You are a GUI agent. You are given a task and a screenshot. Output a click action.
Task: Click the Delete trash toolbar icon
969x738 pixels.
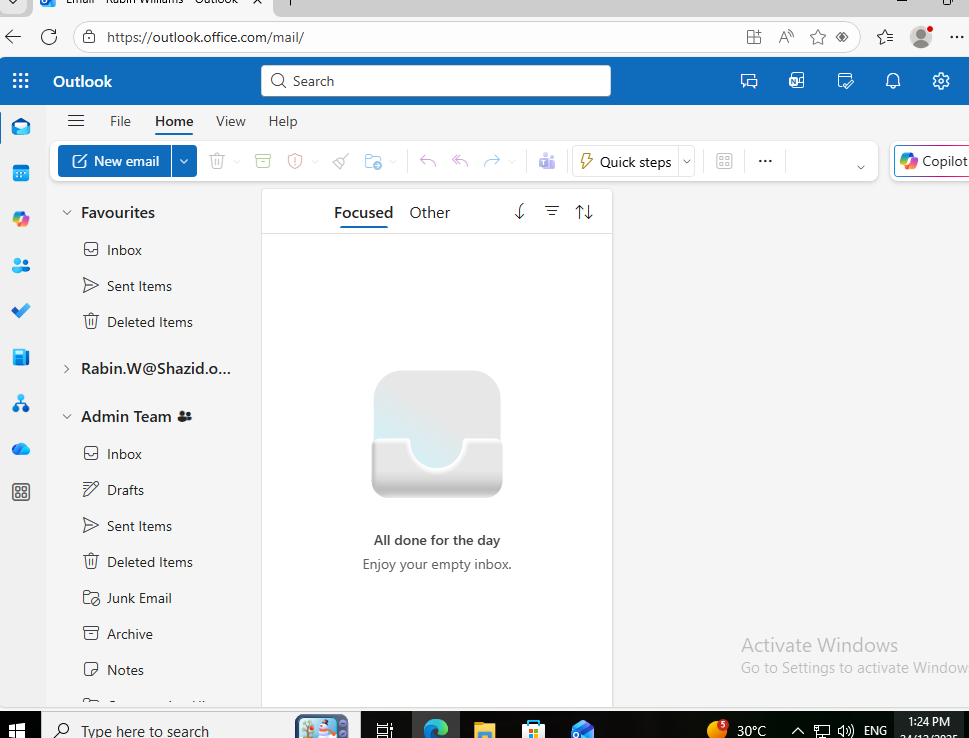coord(217,161)
